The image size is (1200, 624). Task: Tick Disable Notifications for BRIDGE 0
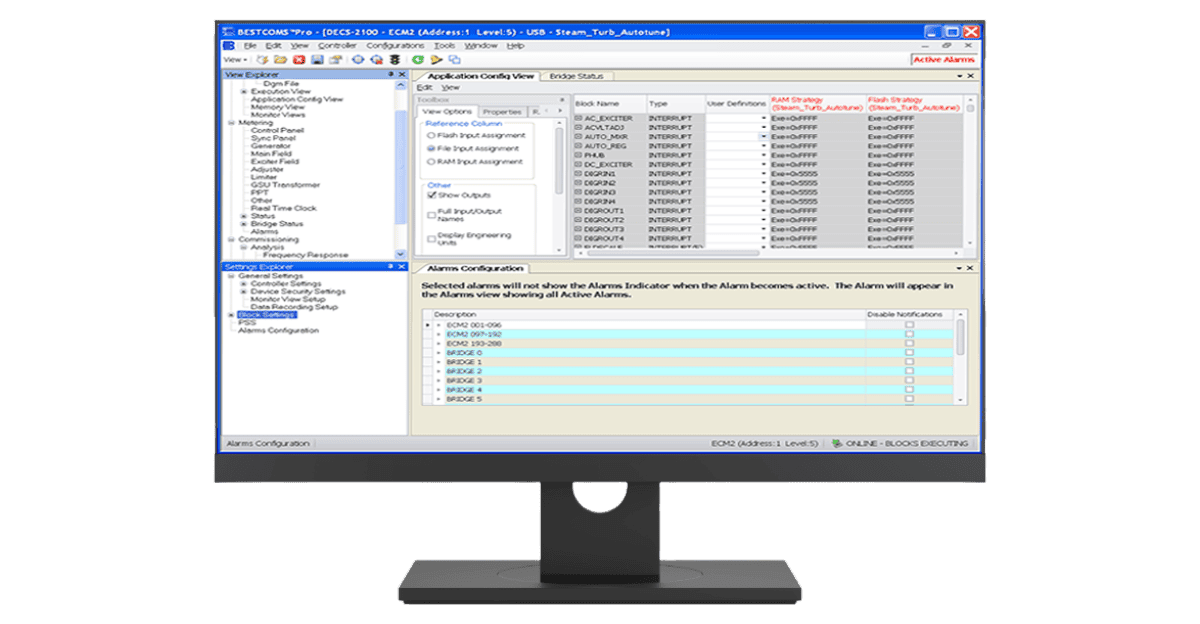tap(909, 353)
